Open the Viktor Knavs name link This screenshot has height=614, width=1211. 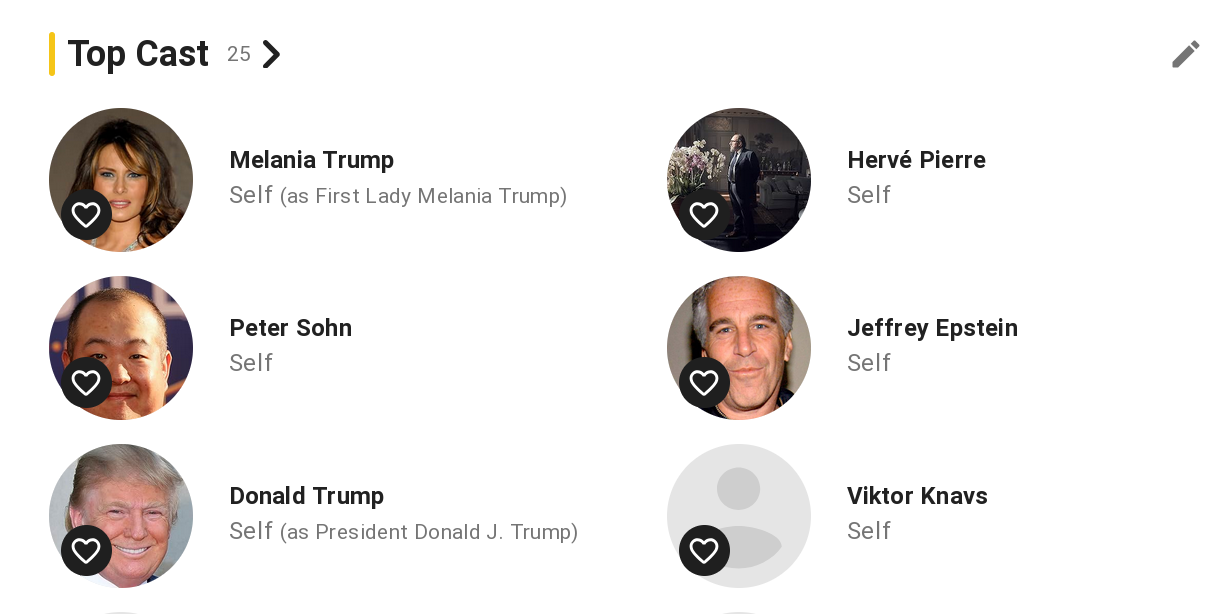[x=917, y=496]
